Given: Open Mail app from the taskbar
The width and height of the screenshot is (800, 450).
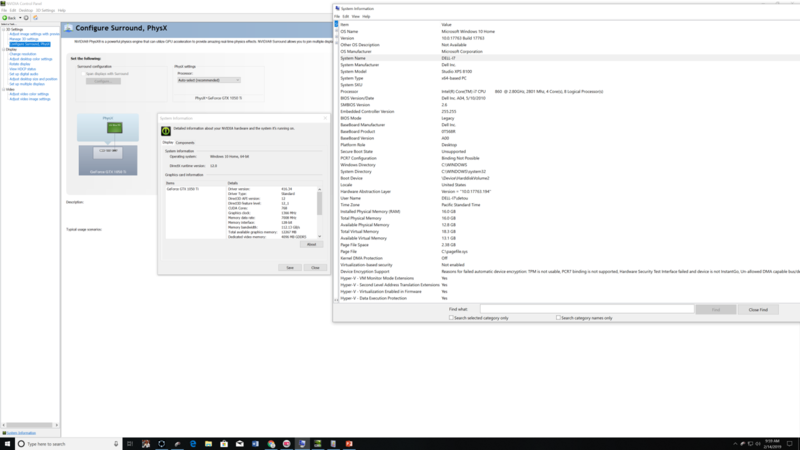Looking at the screenshot, I should [240, 444].
